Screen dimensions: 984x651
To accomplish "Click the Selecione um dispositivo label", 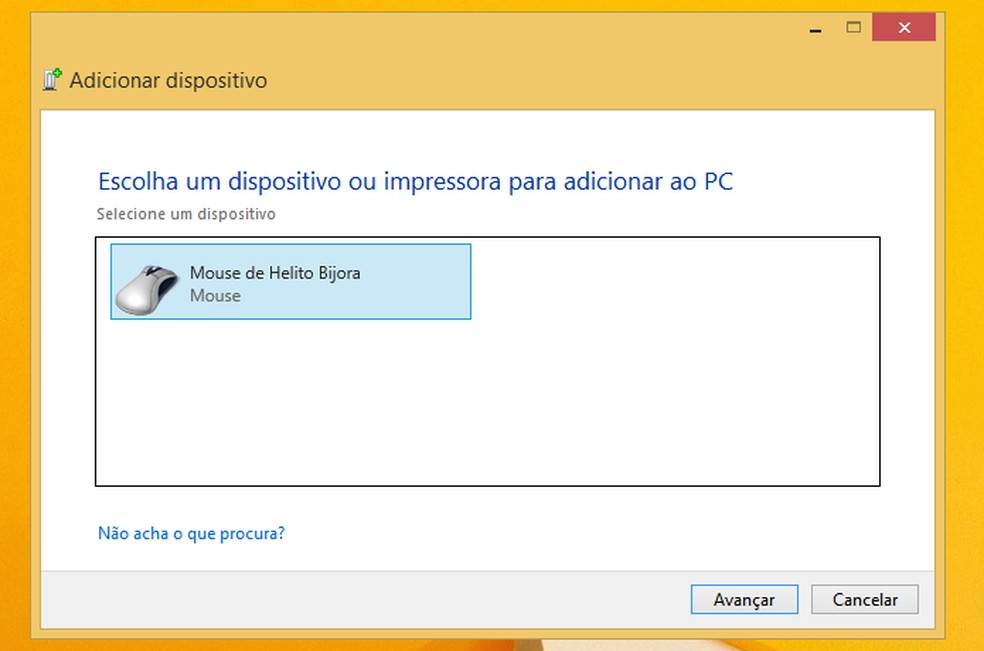I will (x=185, y=214).
